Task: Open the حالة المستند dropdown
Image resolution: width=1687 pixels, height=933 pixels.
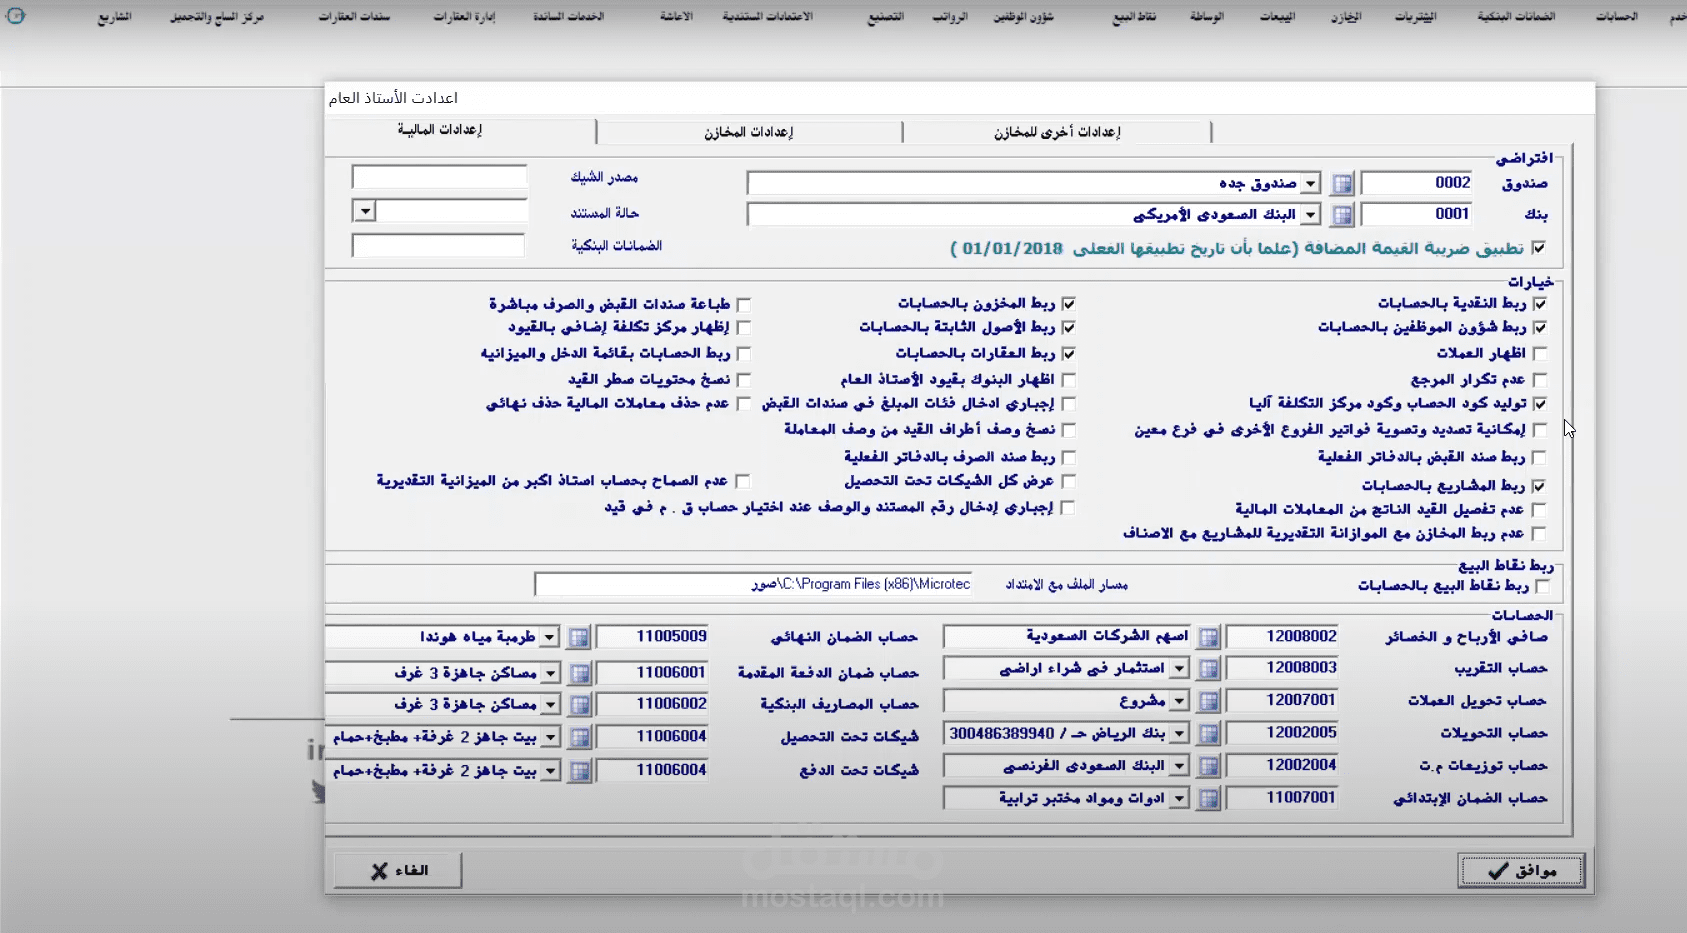Action: point(364,210)
